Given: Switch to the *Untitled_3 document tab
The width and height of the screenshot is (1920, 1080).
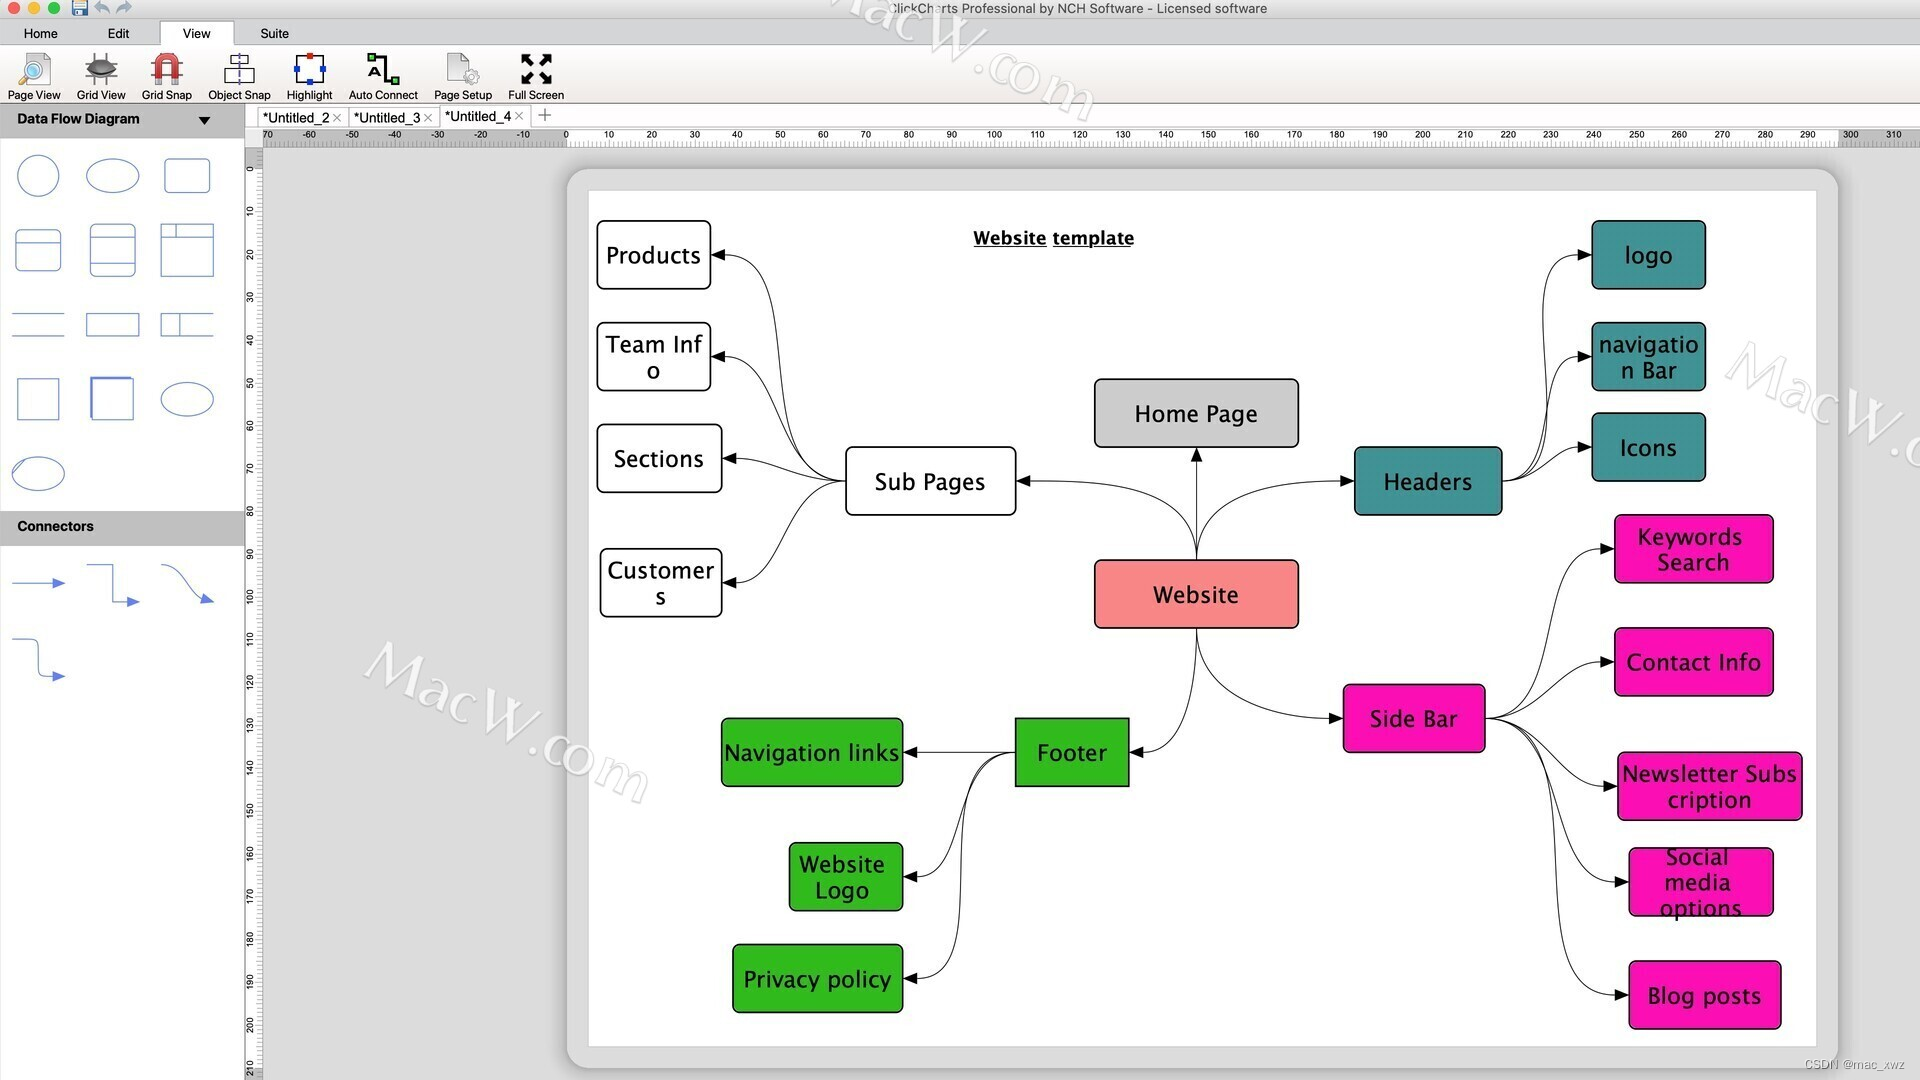Looking at the screenshot, I should 387,117.
